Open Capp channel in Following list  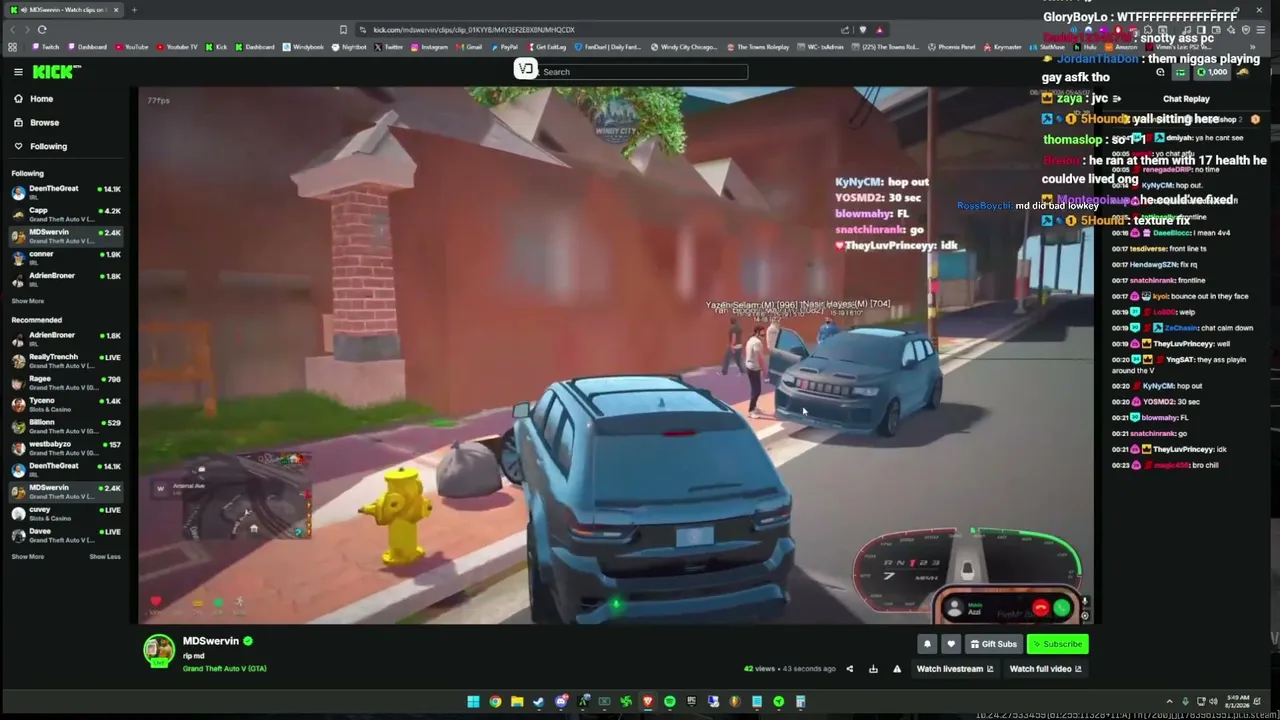(66, 215)
